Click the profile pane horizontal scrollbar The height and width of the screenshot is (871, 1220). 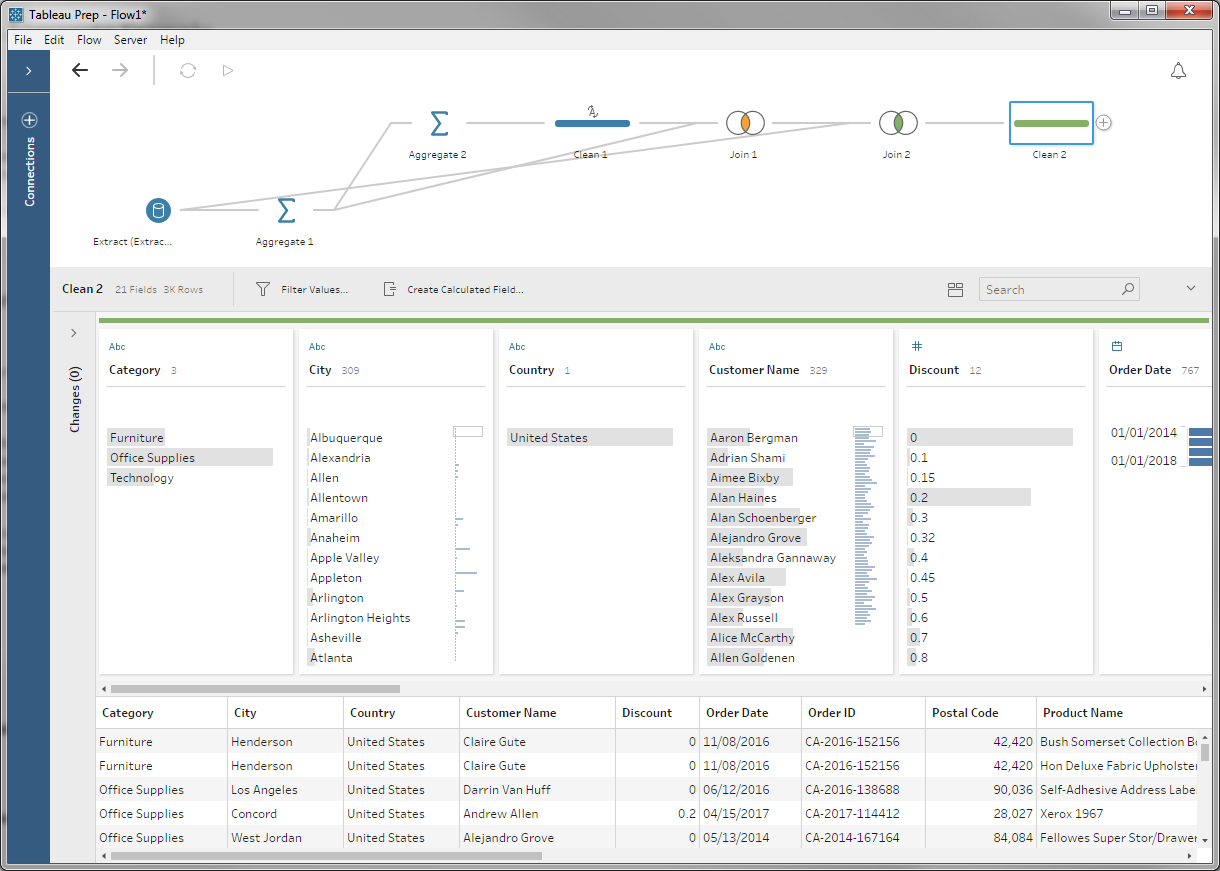255,689
